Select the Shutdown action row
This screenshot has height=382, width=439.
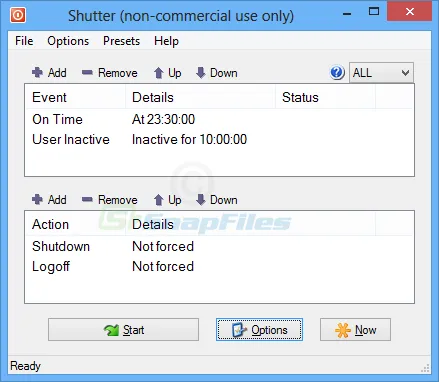219,246
